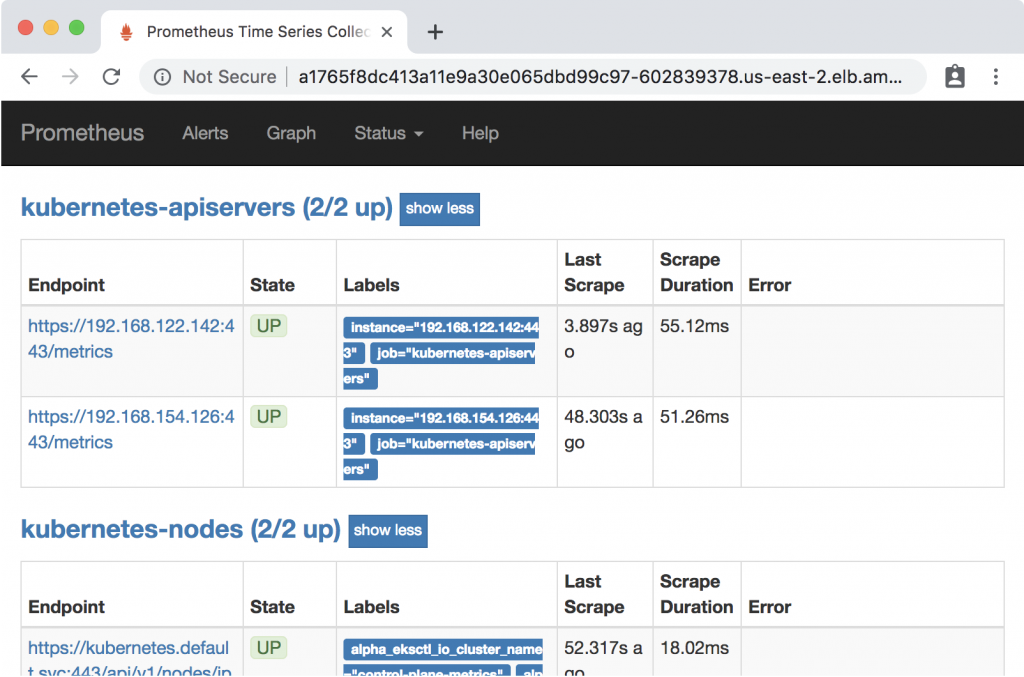Click Endpoint header in apiservers table
The height and width of the screenshot is (677, 1024).
[67, 285]
